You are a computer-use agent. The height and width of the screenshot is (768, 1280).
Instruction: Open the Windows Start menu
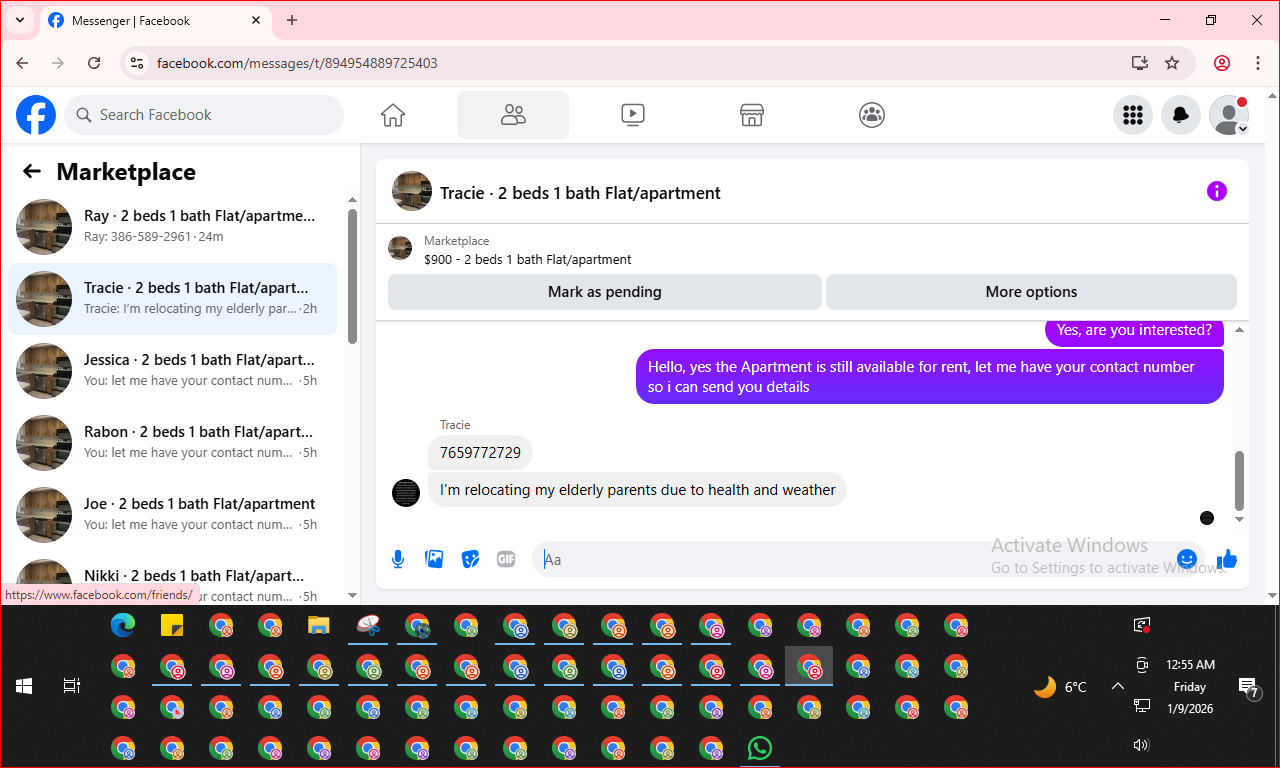(x=24, y=686)
